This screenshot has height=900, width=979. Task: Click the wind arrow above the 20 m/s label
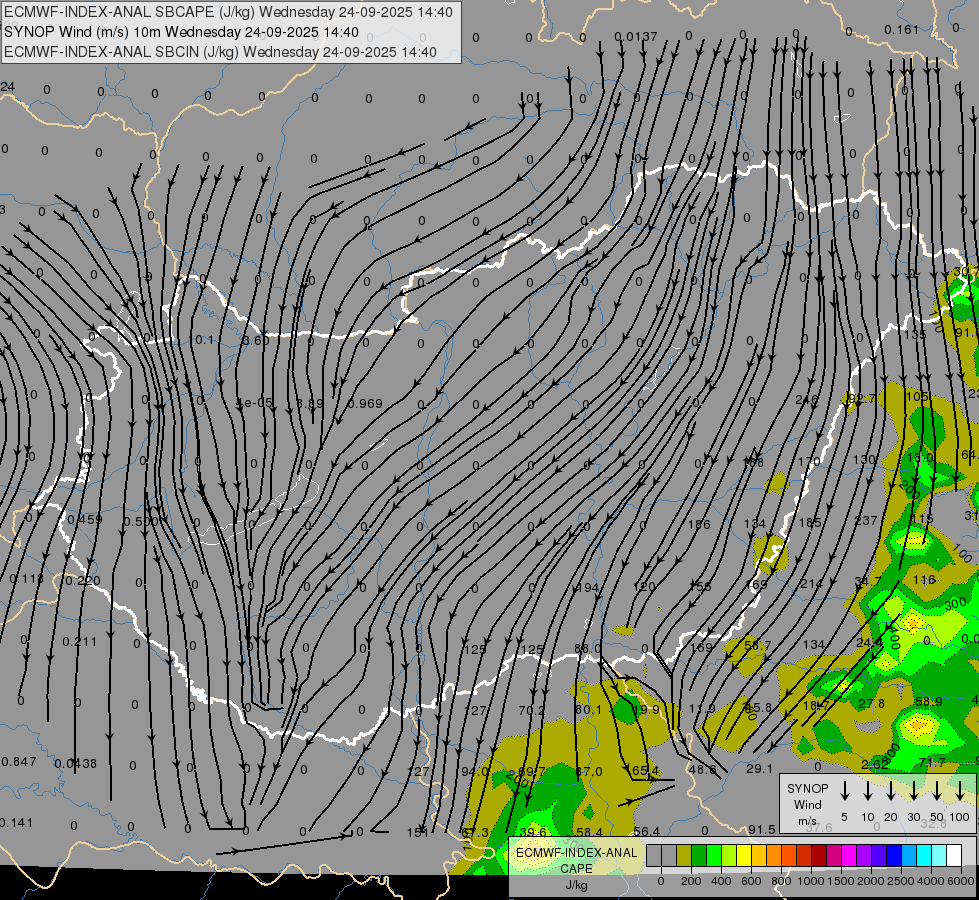(x=890, y=791)
